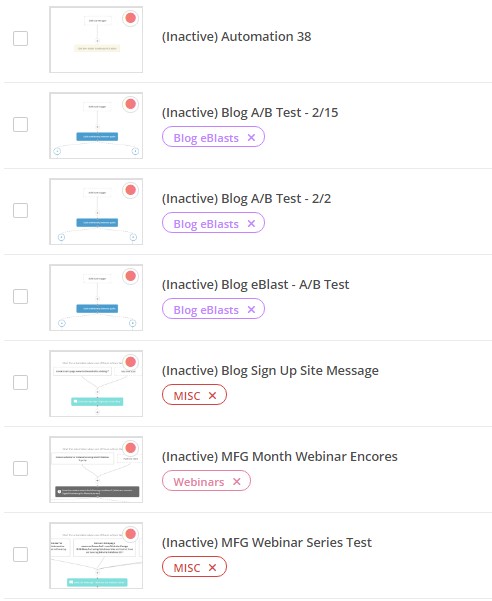Remove Blog eBlasts label from Blog A/B Test 2/15
492x601 pixels.
(251, 138)
